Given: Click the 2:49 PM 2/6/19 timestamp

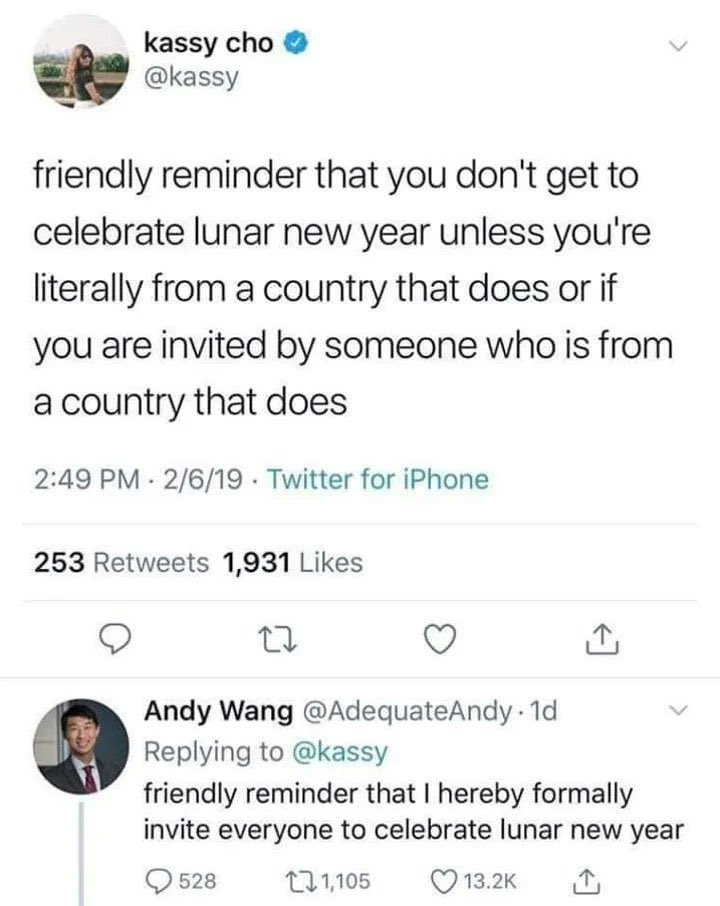Looking at the screenshot, I should click(x=139, y=480).
